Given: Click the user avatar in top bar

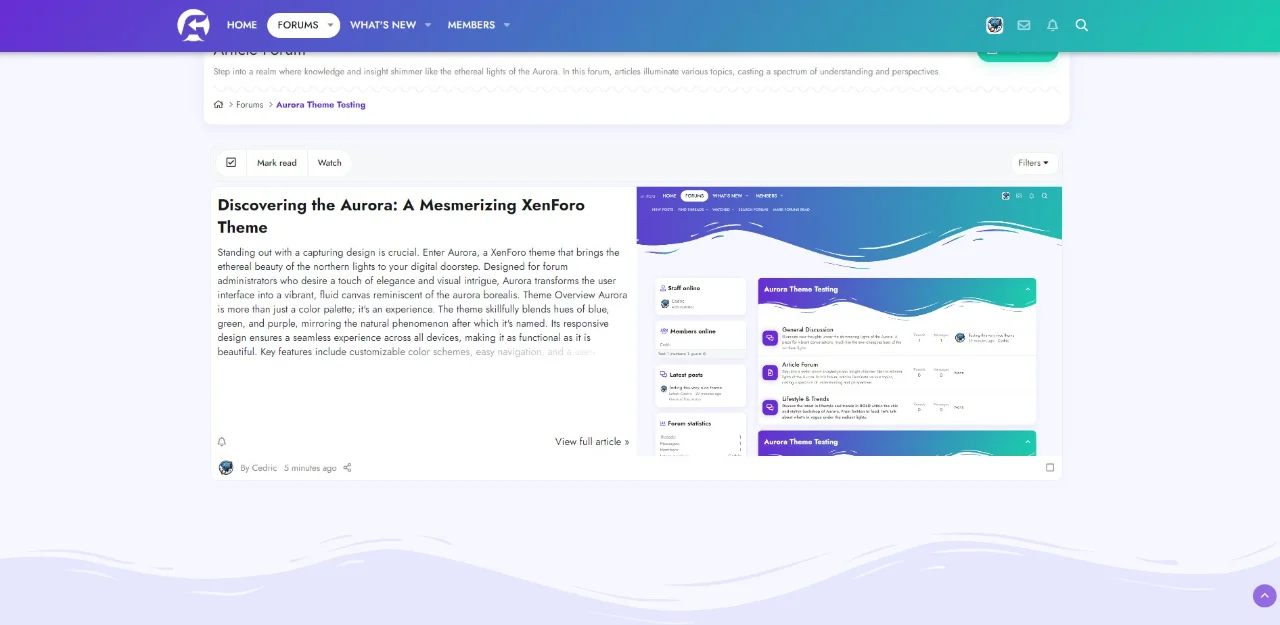Looking at the screenshot, I should click(x=994, y=25).
